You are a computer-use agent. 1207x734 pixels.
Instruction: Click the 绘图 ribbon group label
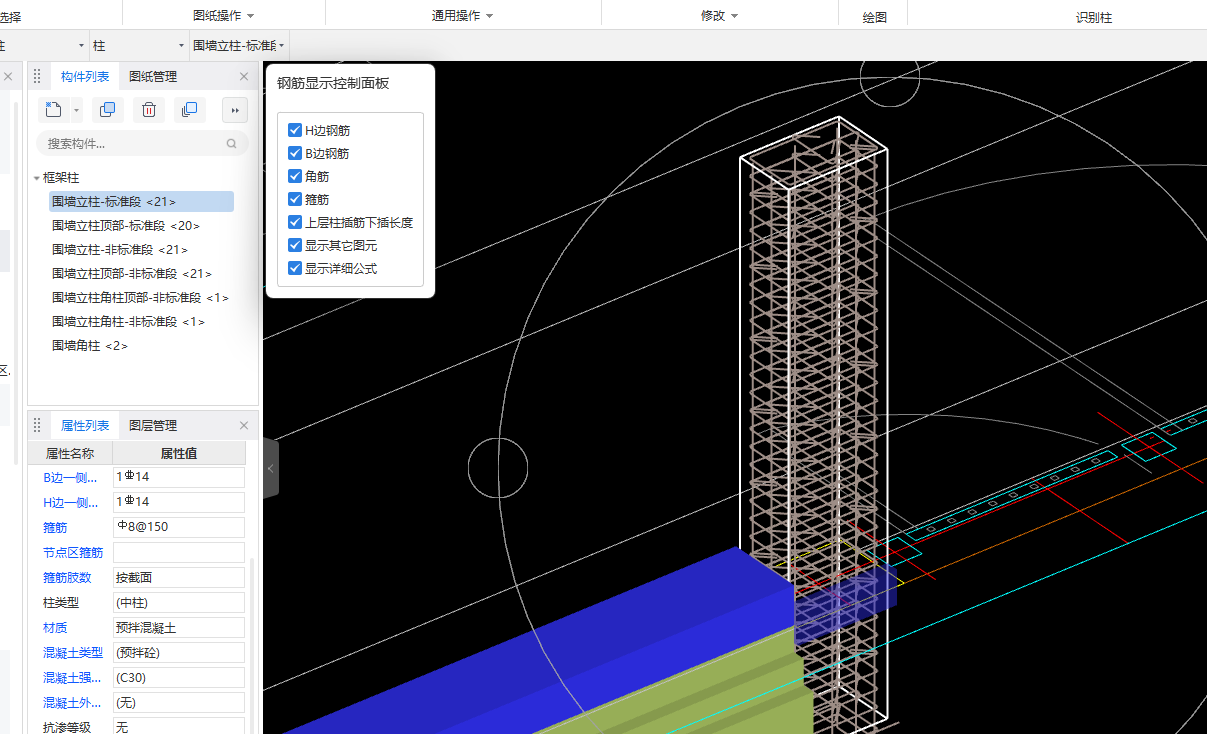click(x=874, y=17)
